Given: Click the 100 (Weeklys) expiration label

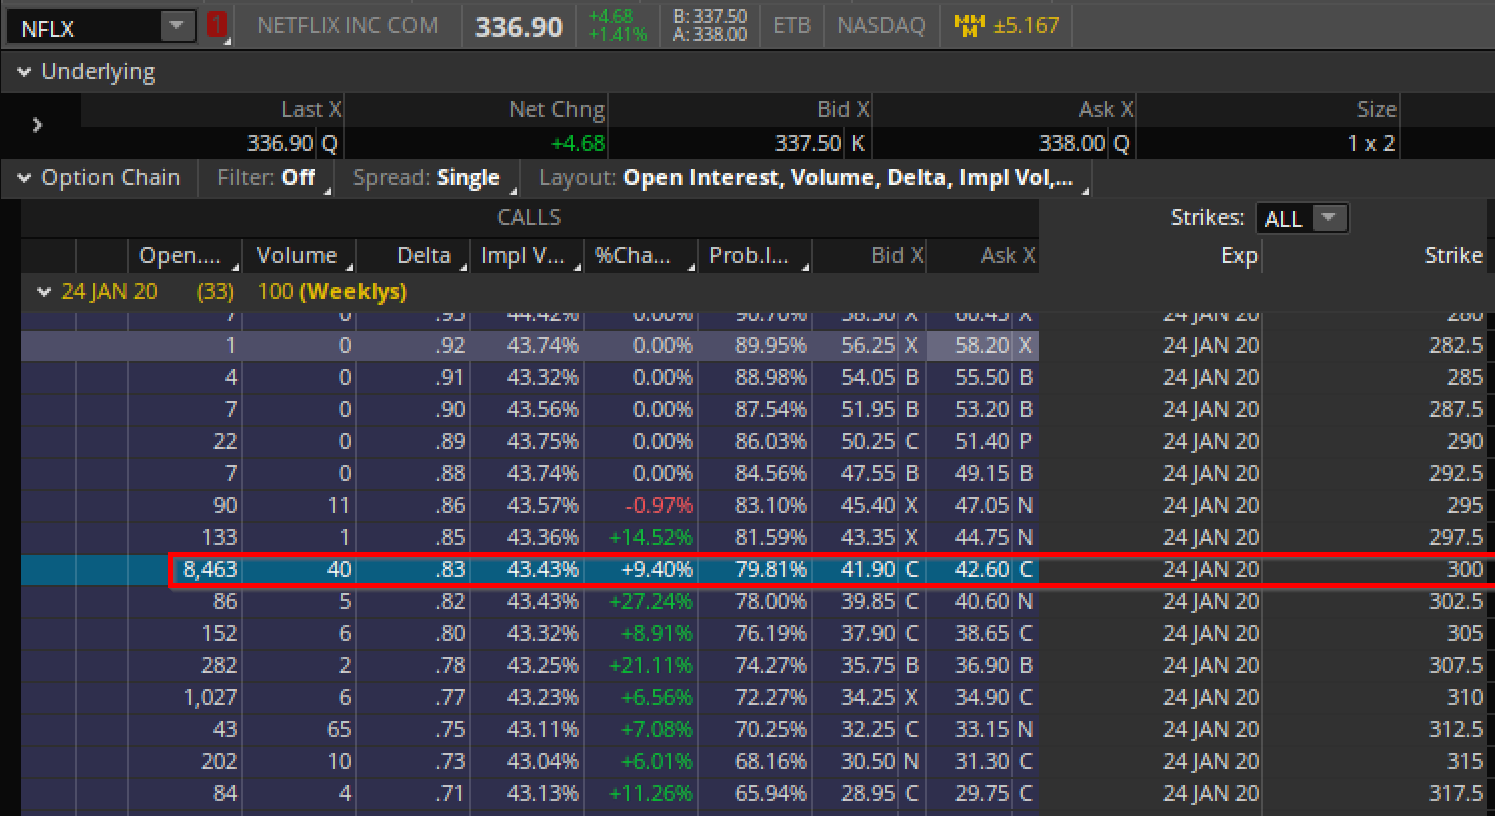Looking at the screenshot, I should coord(332,292).
